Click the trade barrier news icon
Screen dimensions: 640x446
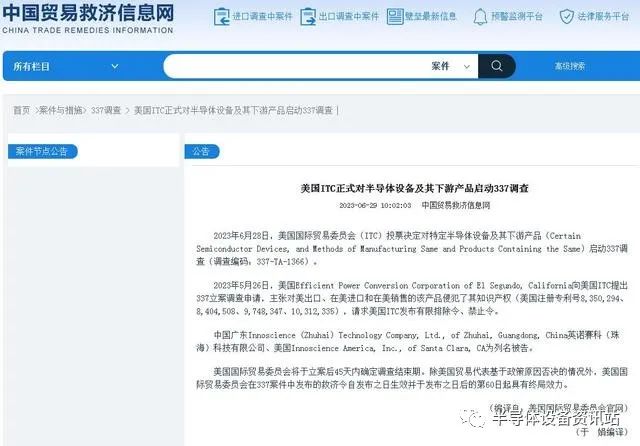pos(395,16)
